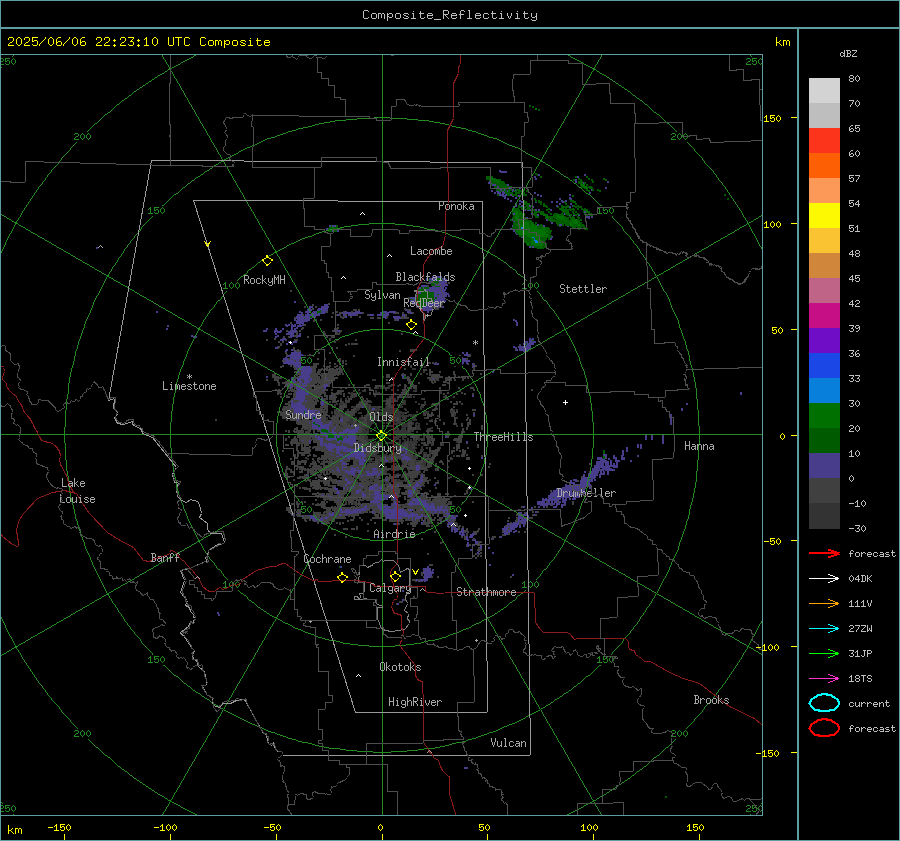
Task: Click the yellow diamond marker beside RockyMH
Action: pos(267,261)
